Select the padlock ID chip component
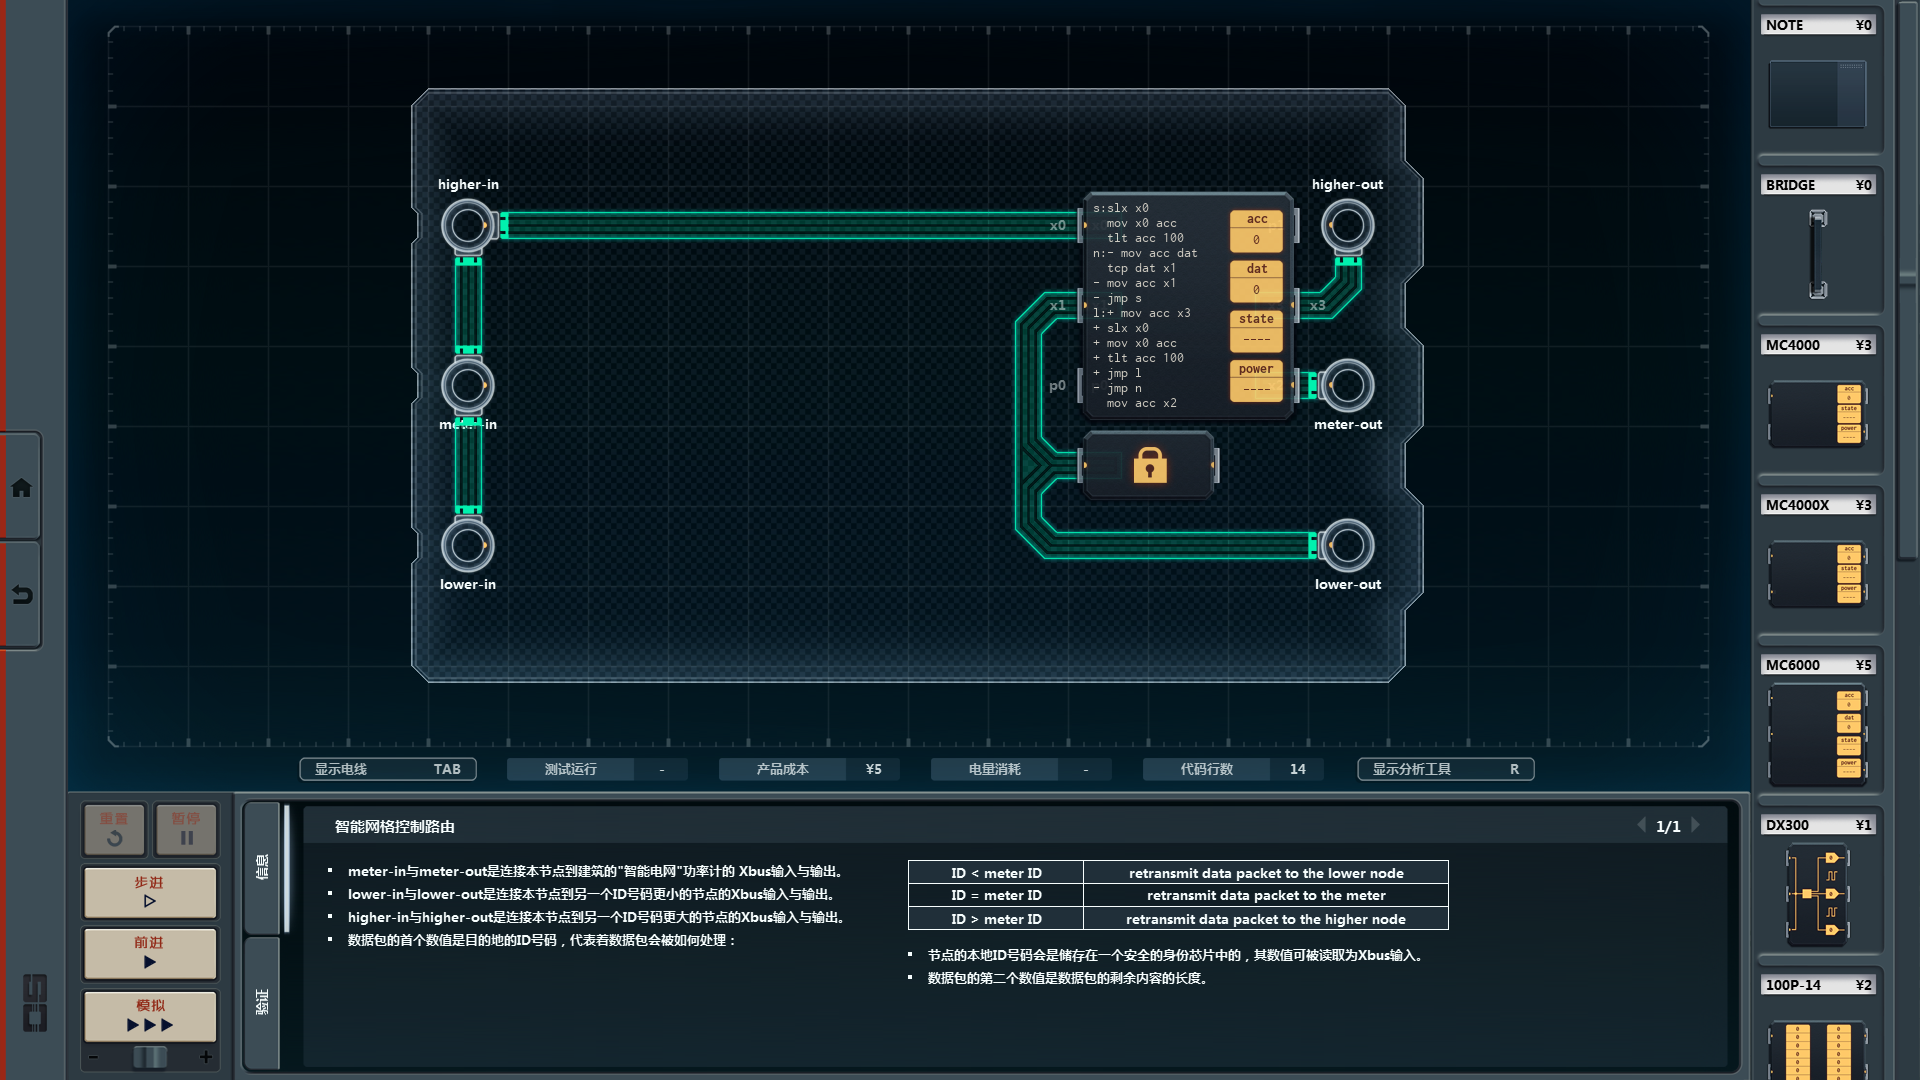1920x1080 pixels. [1149, 465]
